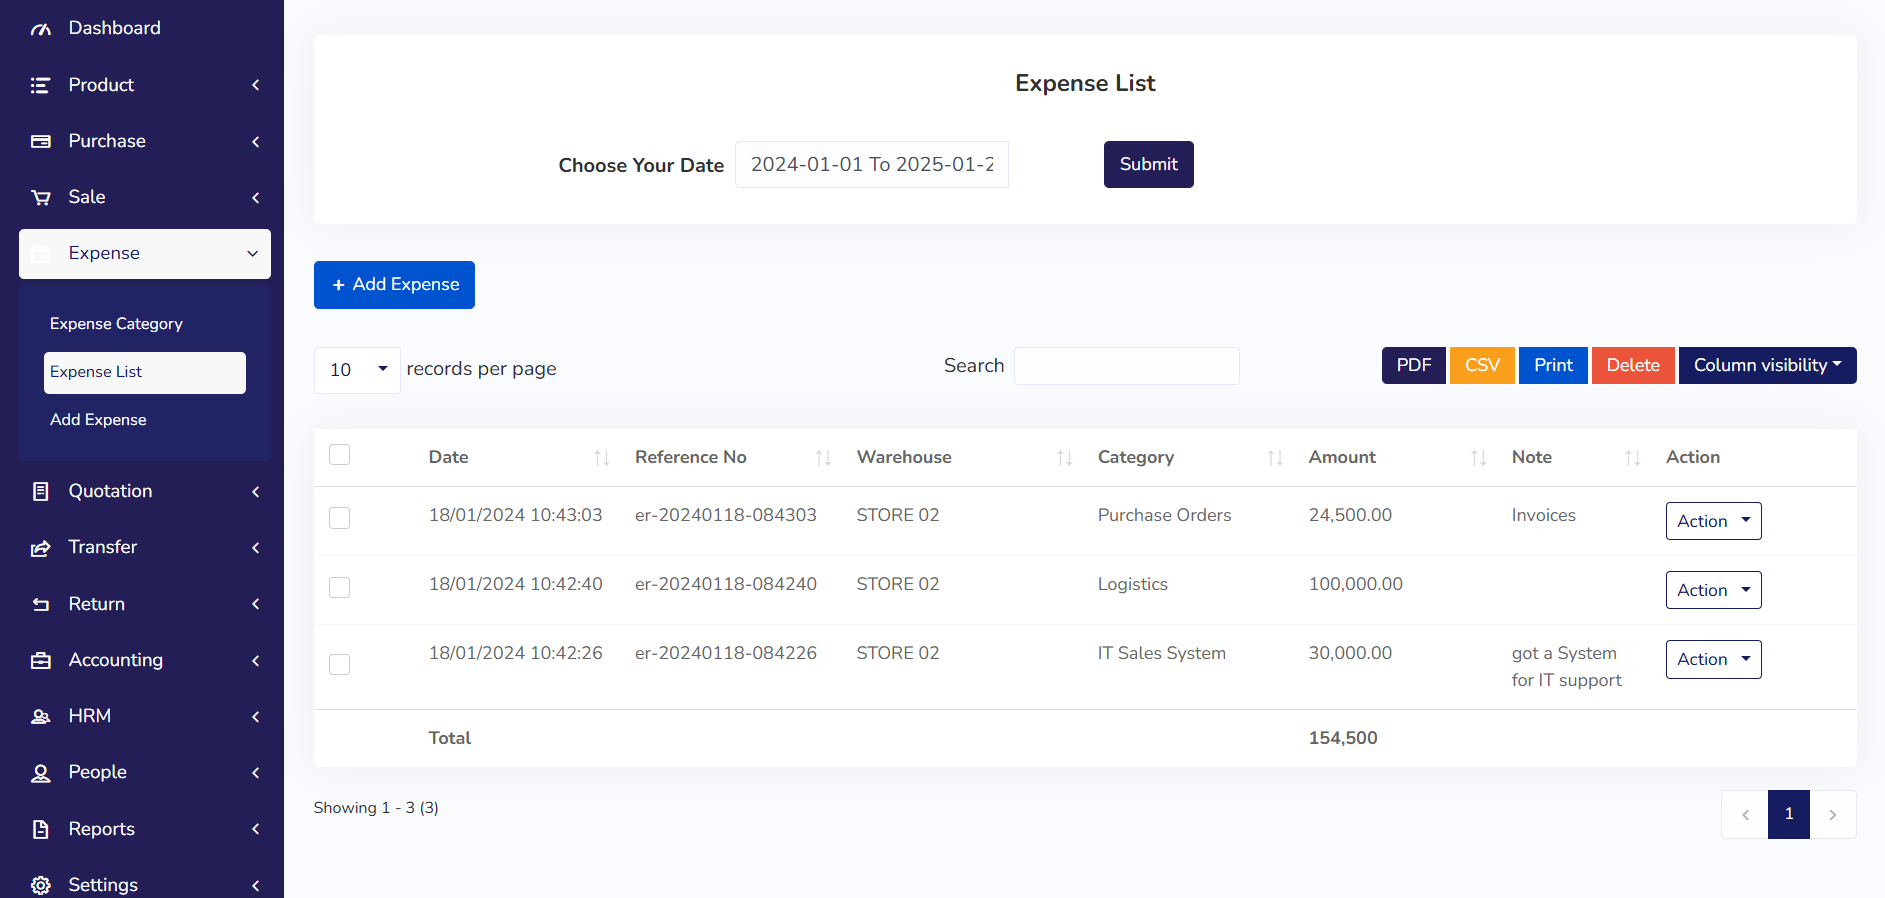The width and height of the screenshot is (1885, 898).
Task: Export the expense list as PDF
Action: [x=1413, y=366]
